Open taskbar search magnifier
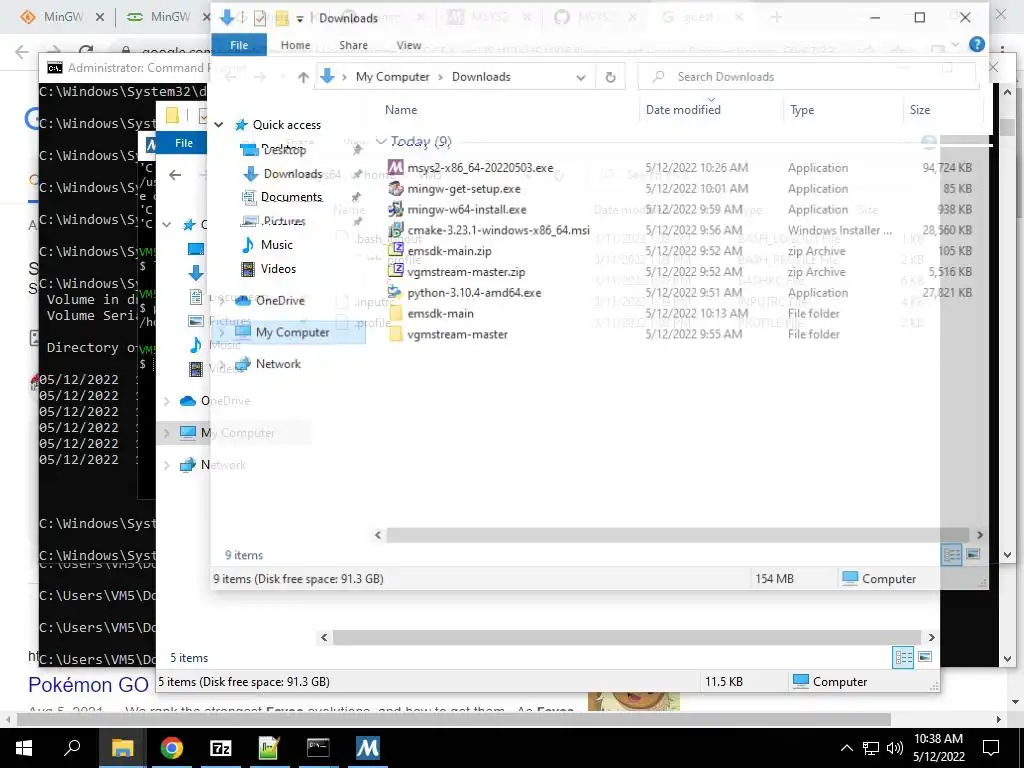 pos(72,748)
